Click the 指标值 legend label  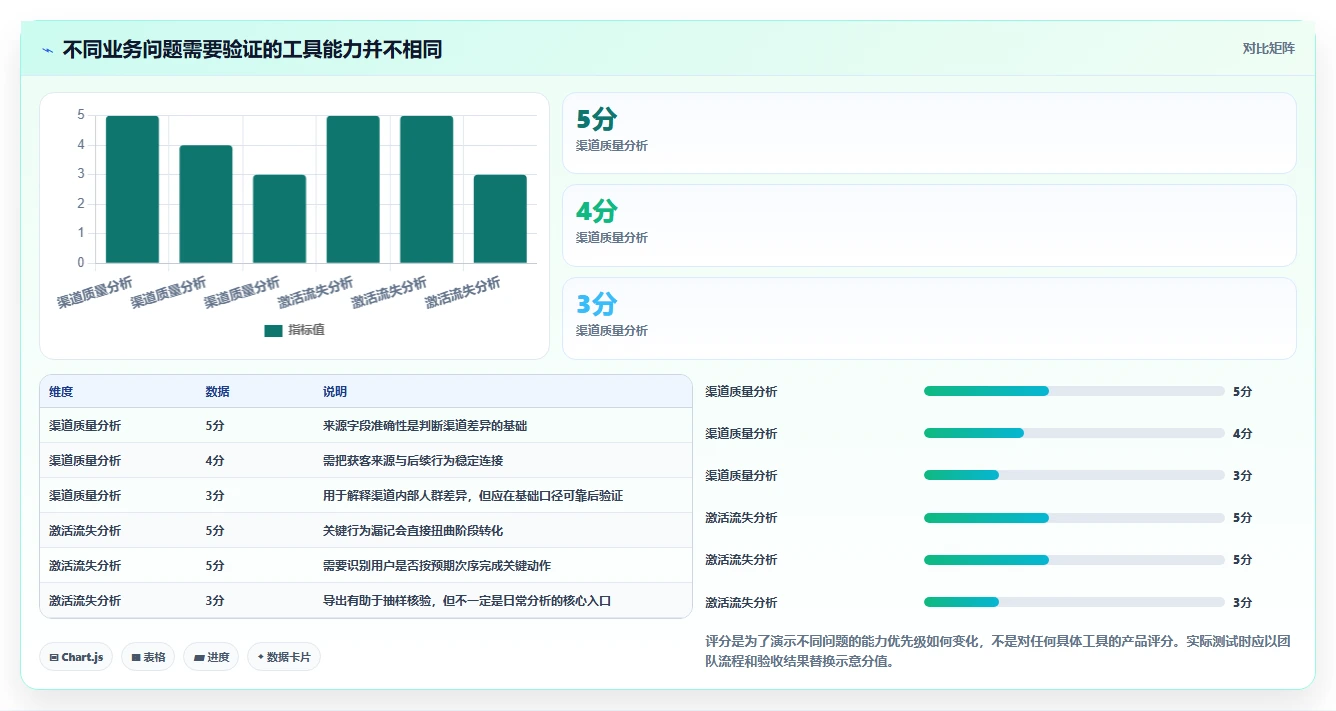(307, 330)
